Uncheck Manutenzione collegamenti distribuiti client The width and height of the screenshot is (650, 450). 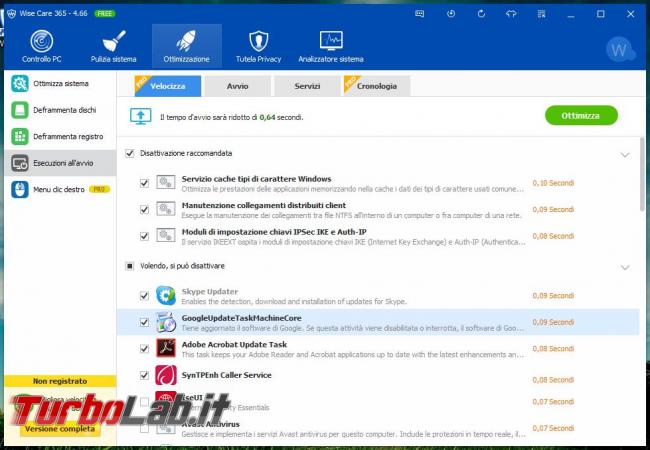coord(144,209)
